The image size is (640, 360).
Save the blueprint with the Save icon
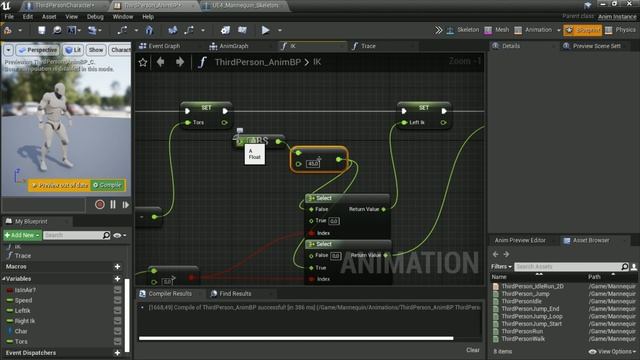[x=42, y=30]
